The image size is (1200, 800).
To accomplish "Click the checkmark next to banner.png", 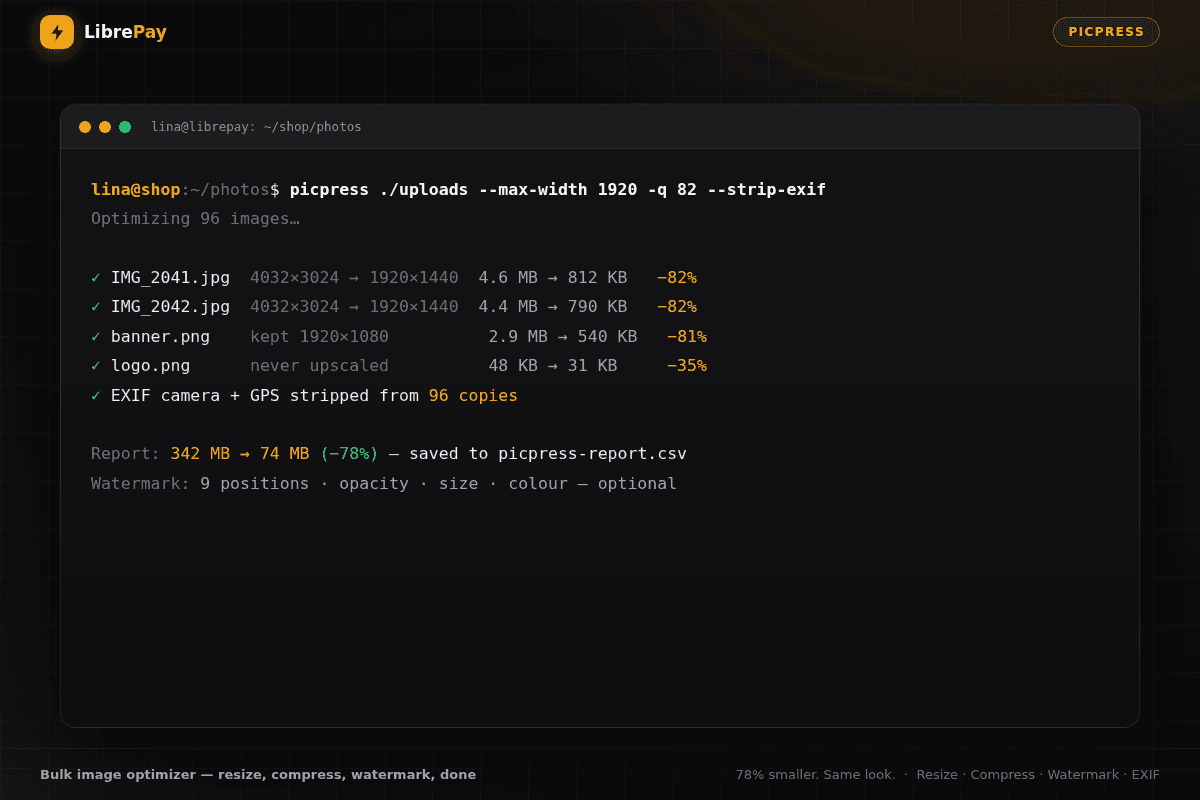I will [x=96, y=337].
